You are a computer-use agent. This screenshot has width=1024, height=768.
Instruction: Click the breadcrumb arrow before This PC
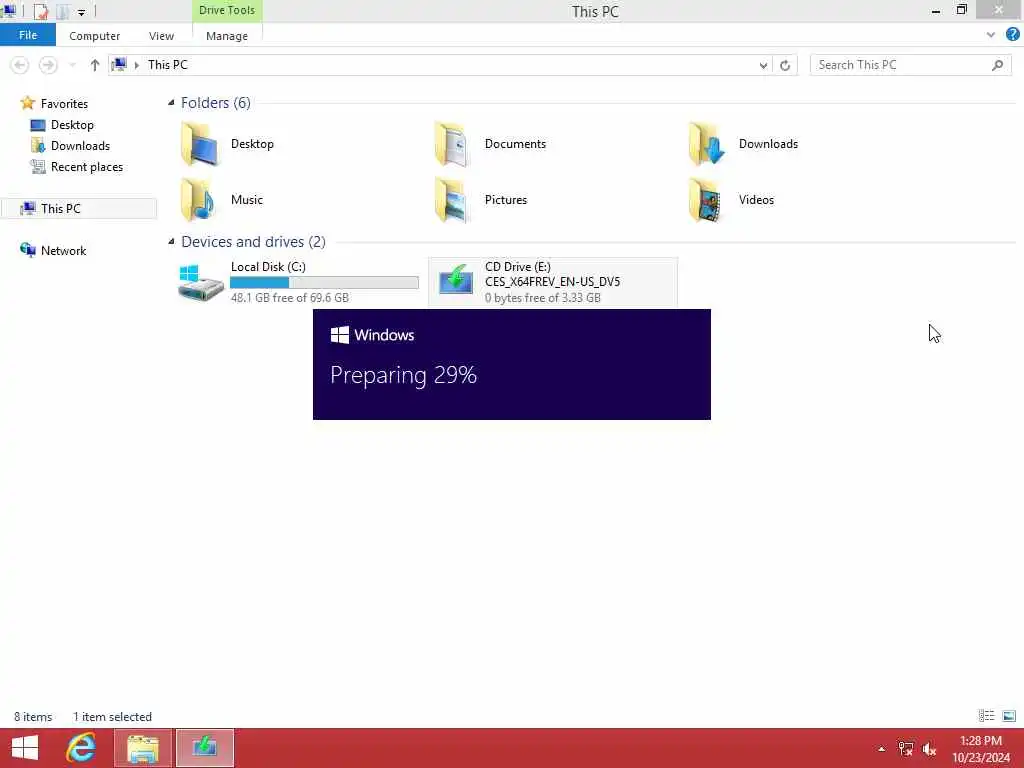[136, 65]
